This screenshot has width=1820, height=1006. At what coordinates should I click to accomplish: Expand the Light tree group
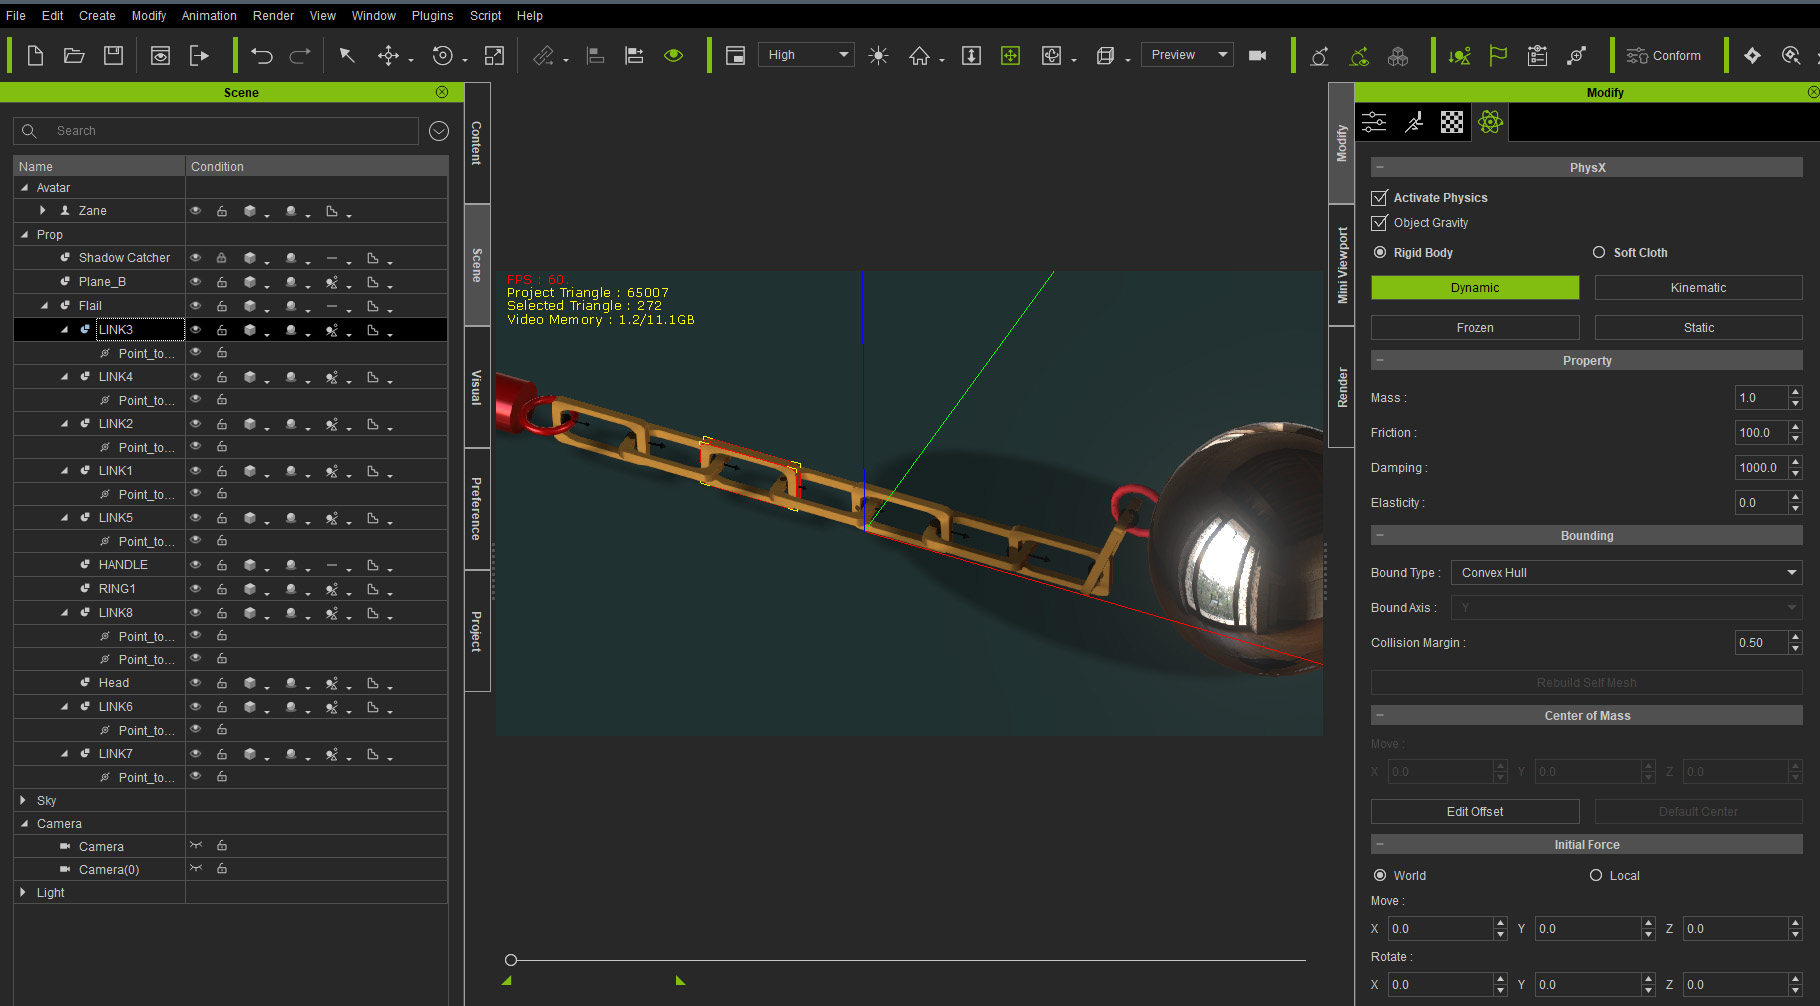pos(23,893)
